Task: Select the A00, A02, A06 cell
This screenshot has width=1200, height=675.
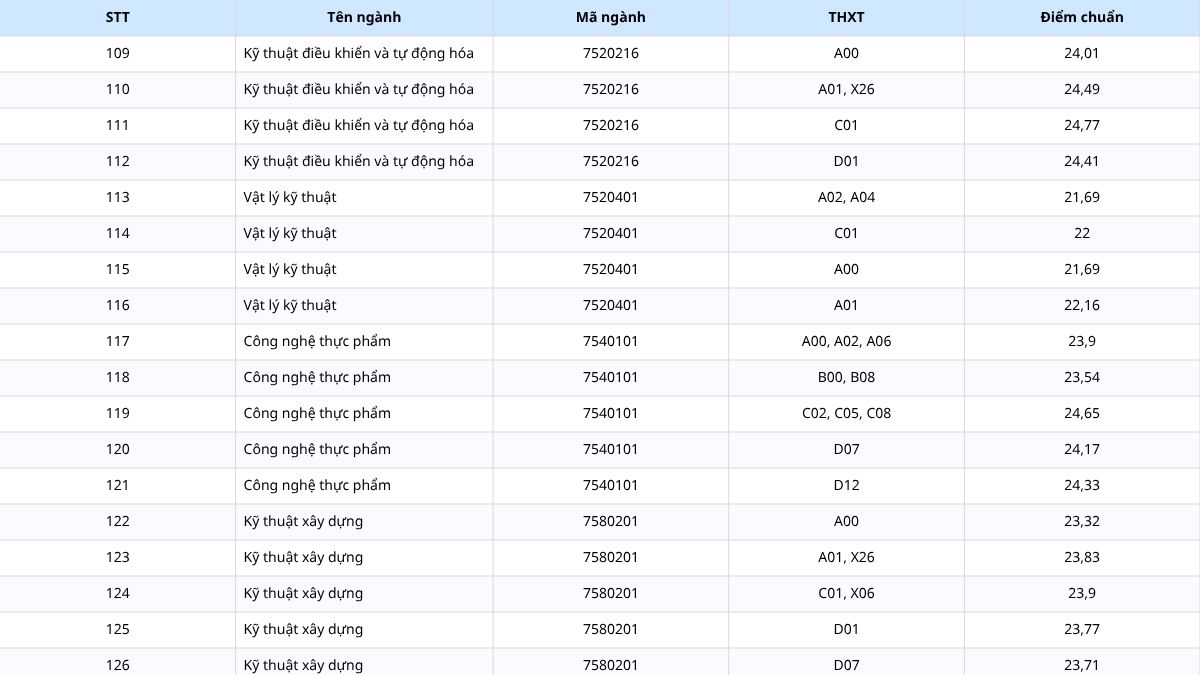Action: 847,342
